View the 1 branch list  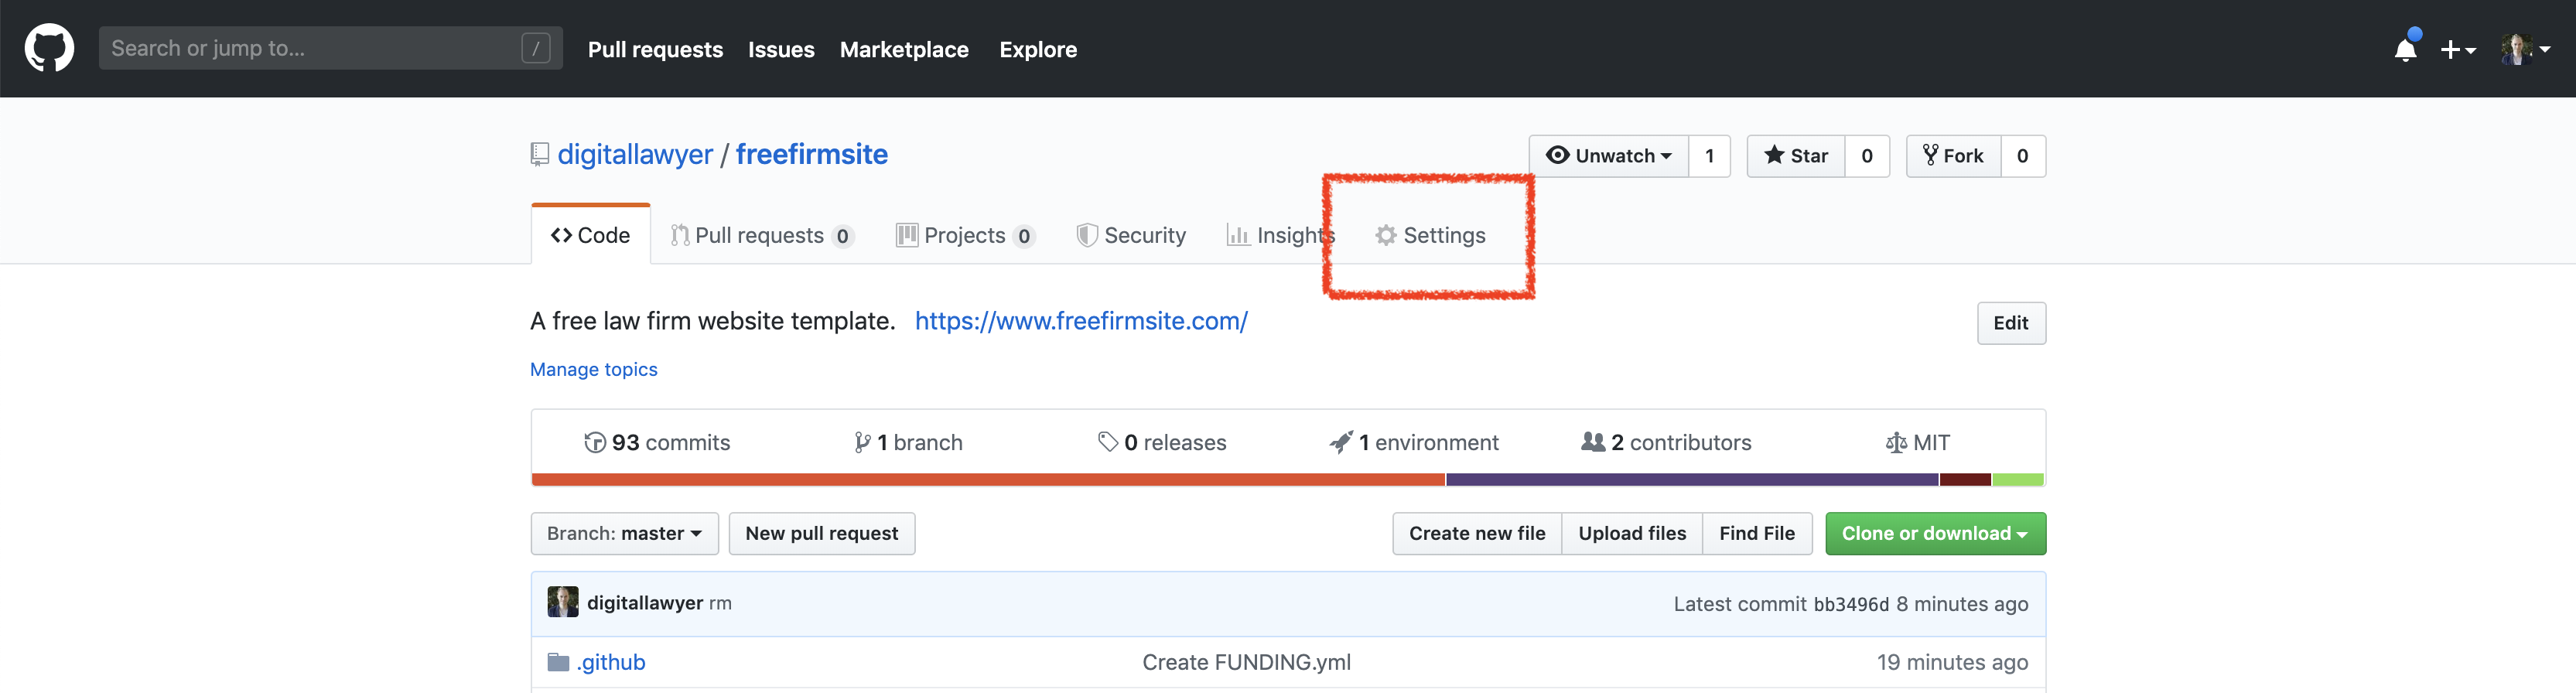pyautogui.click(x=908, y=442)
